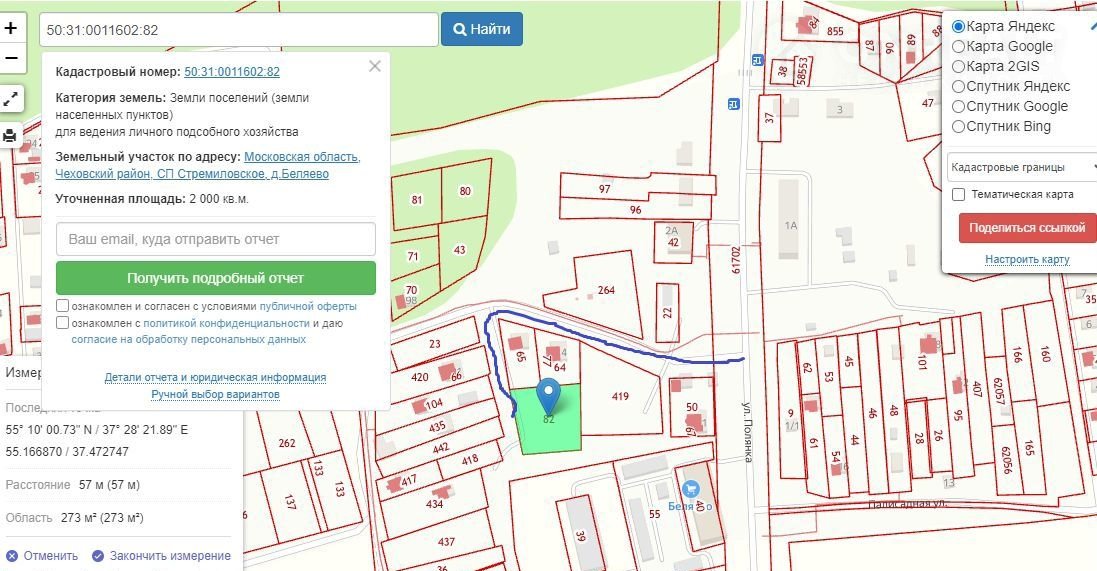Click the Отменить cancel measurement icon

pos(12,556)
